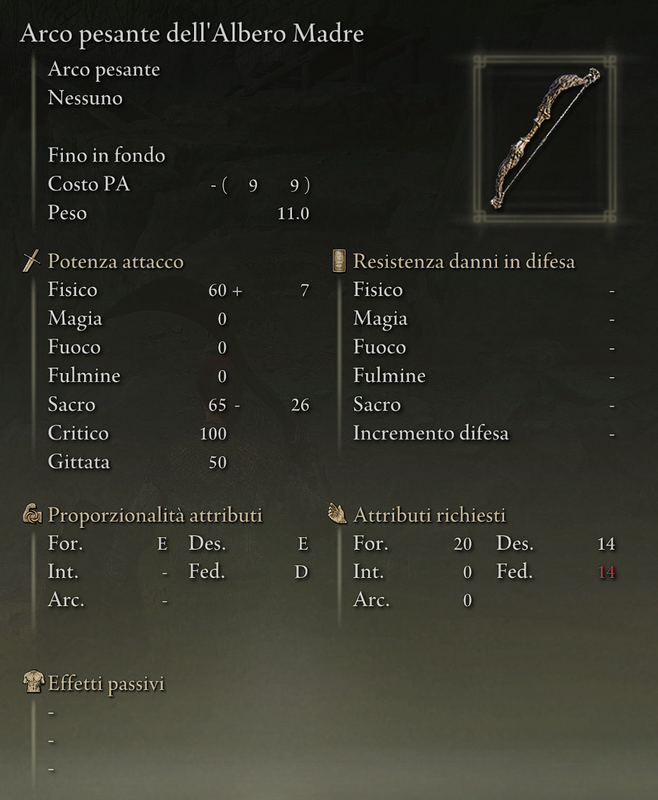The width and height of the screenshot is (658, 800).
Task: Select the Incremento difesa row
Action: [484, 433]
